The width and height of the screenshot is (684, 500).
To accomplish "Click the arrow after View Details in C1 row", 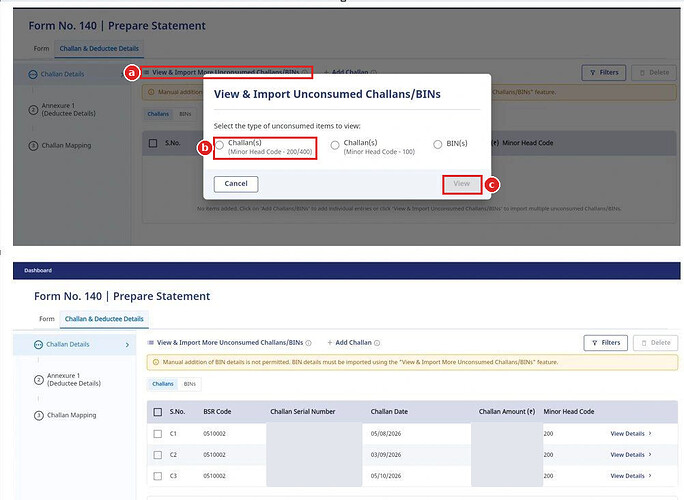I will tap(650, 434).
